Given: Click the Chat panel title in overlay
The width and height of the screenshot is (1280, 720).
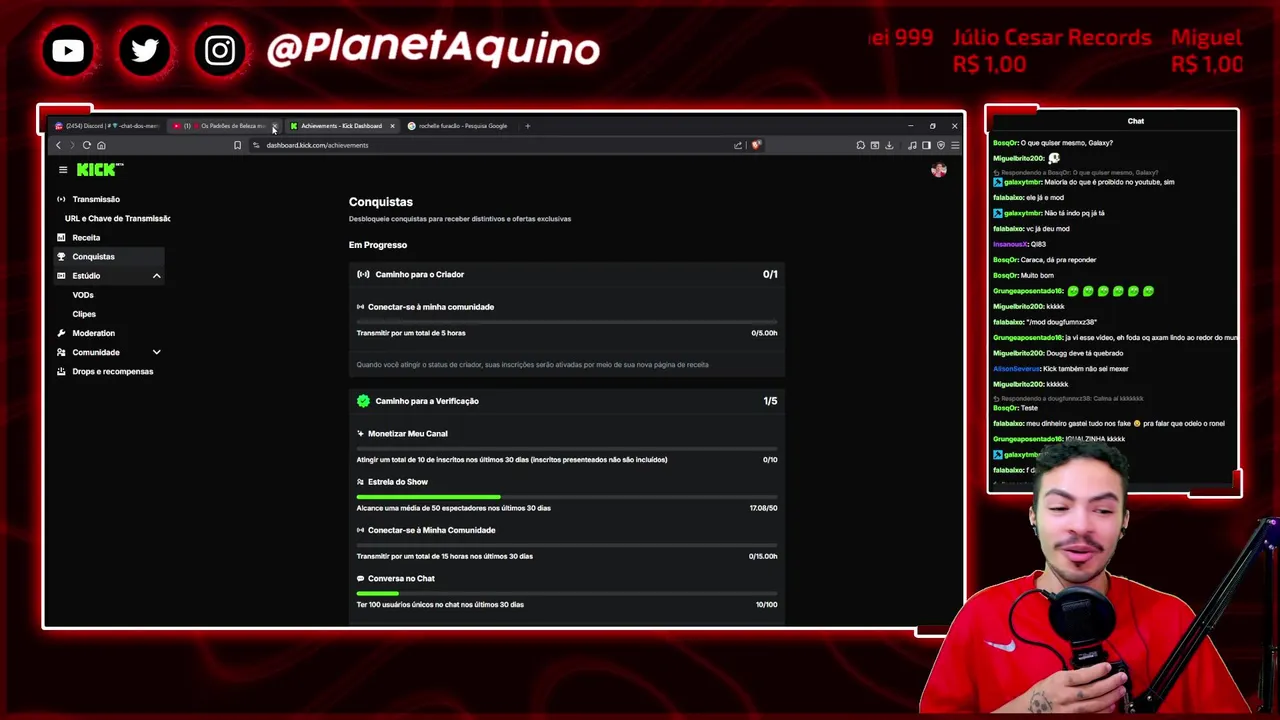Looking at the screenshot, I should [1136, 121].
